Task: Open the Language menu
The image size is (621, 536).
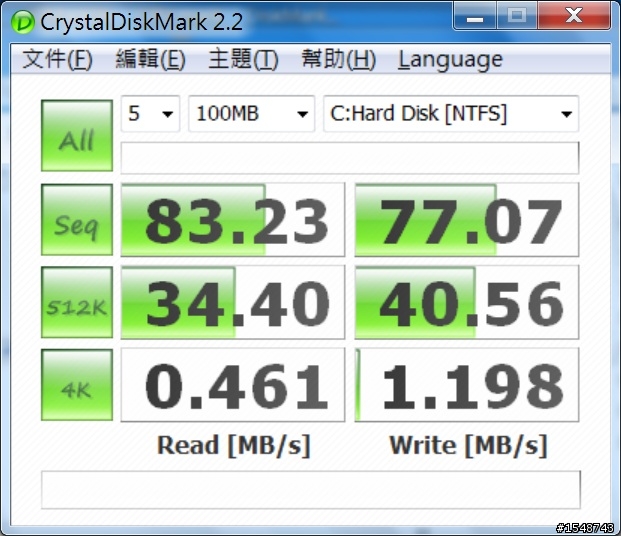Action: pyautogui.click(x=450, y=60)
